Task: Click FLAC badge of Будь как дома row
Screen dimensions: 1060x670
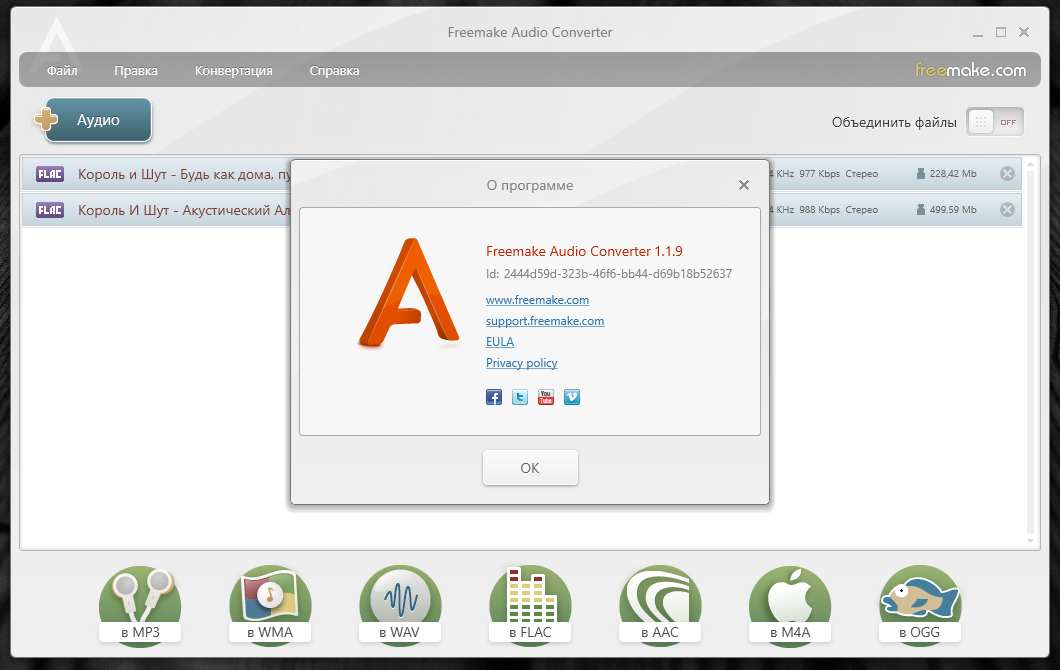Action: point(50,174)
